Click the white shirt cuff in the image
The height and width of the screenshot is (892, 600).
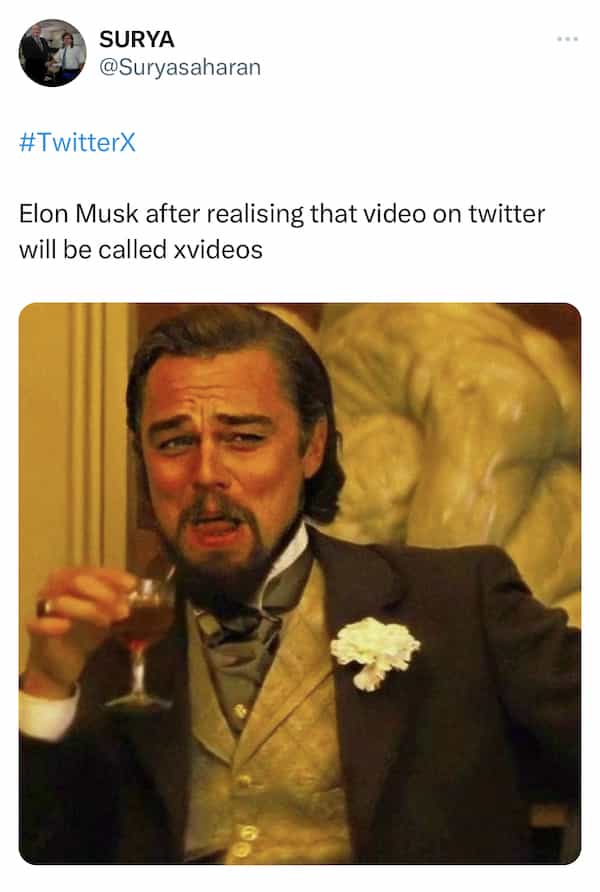click(47, 712)
